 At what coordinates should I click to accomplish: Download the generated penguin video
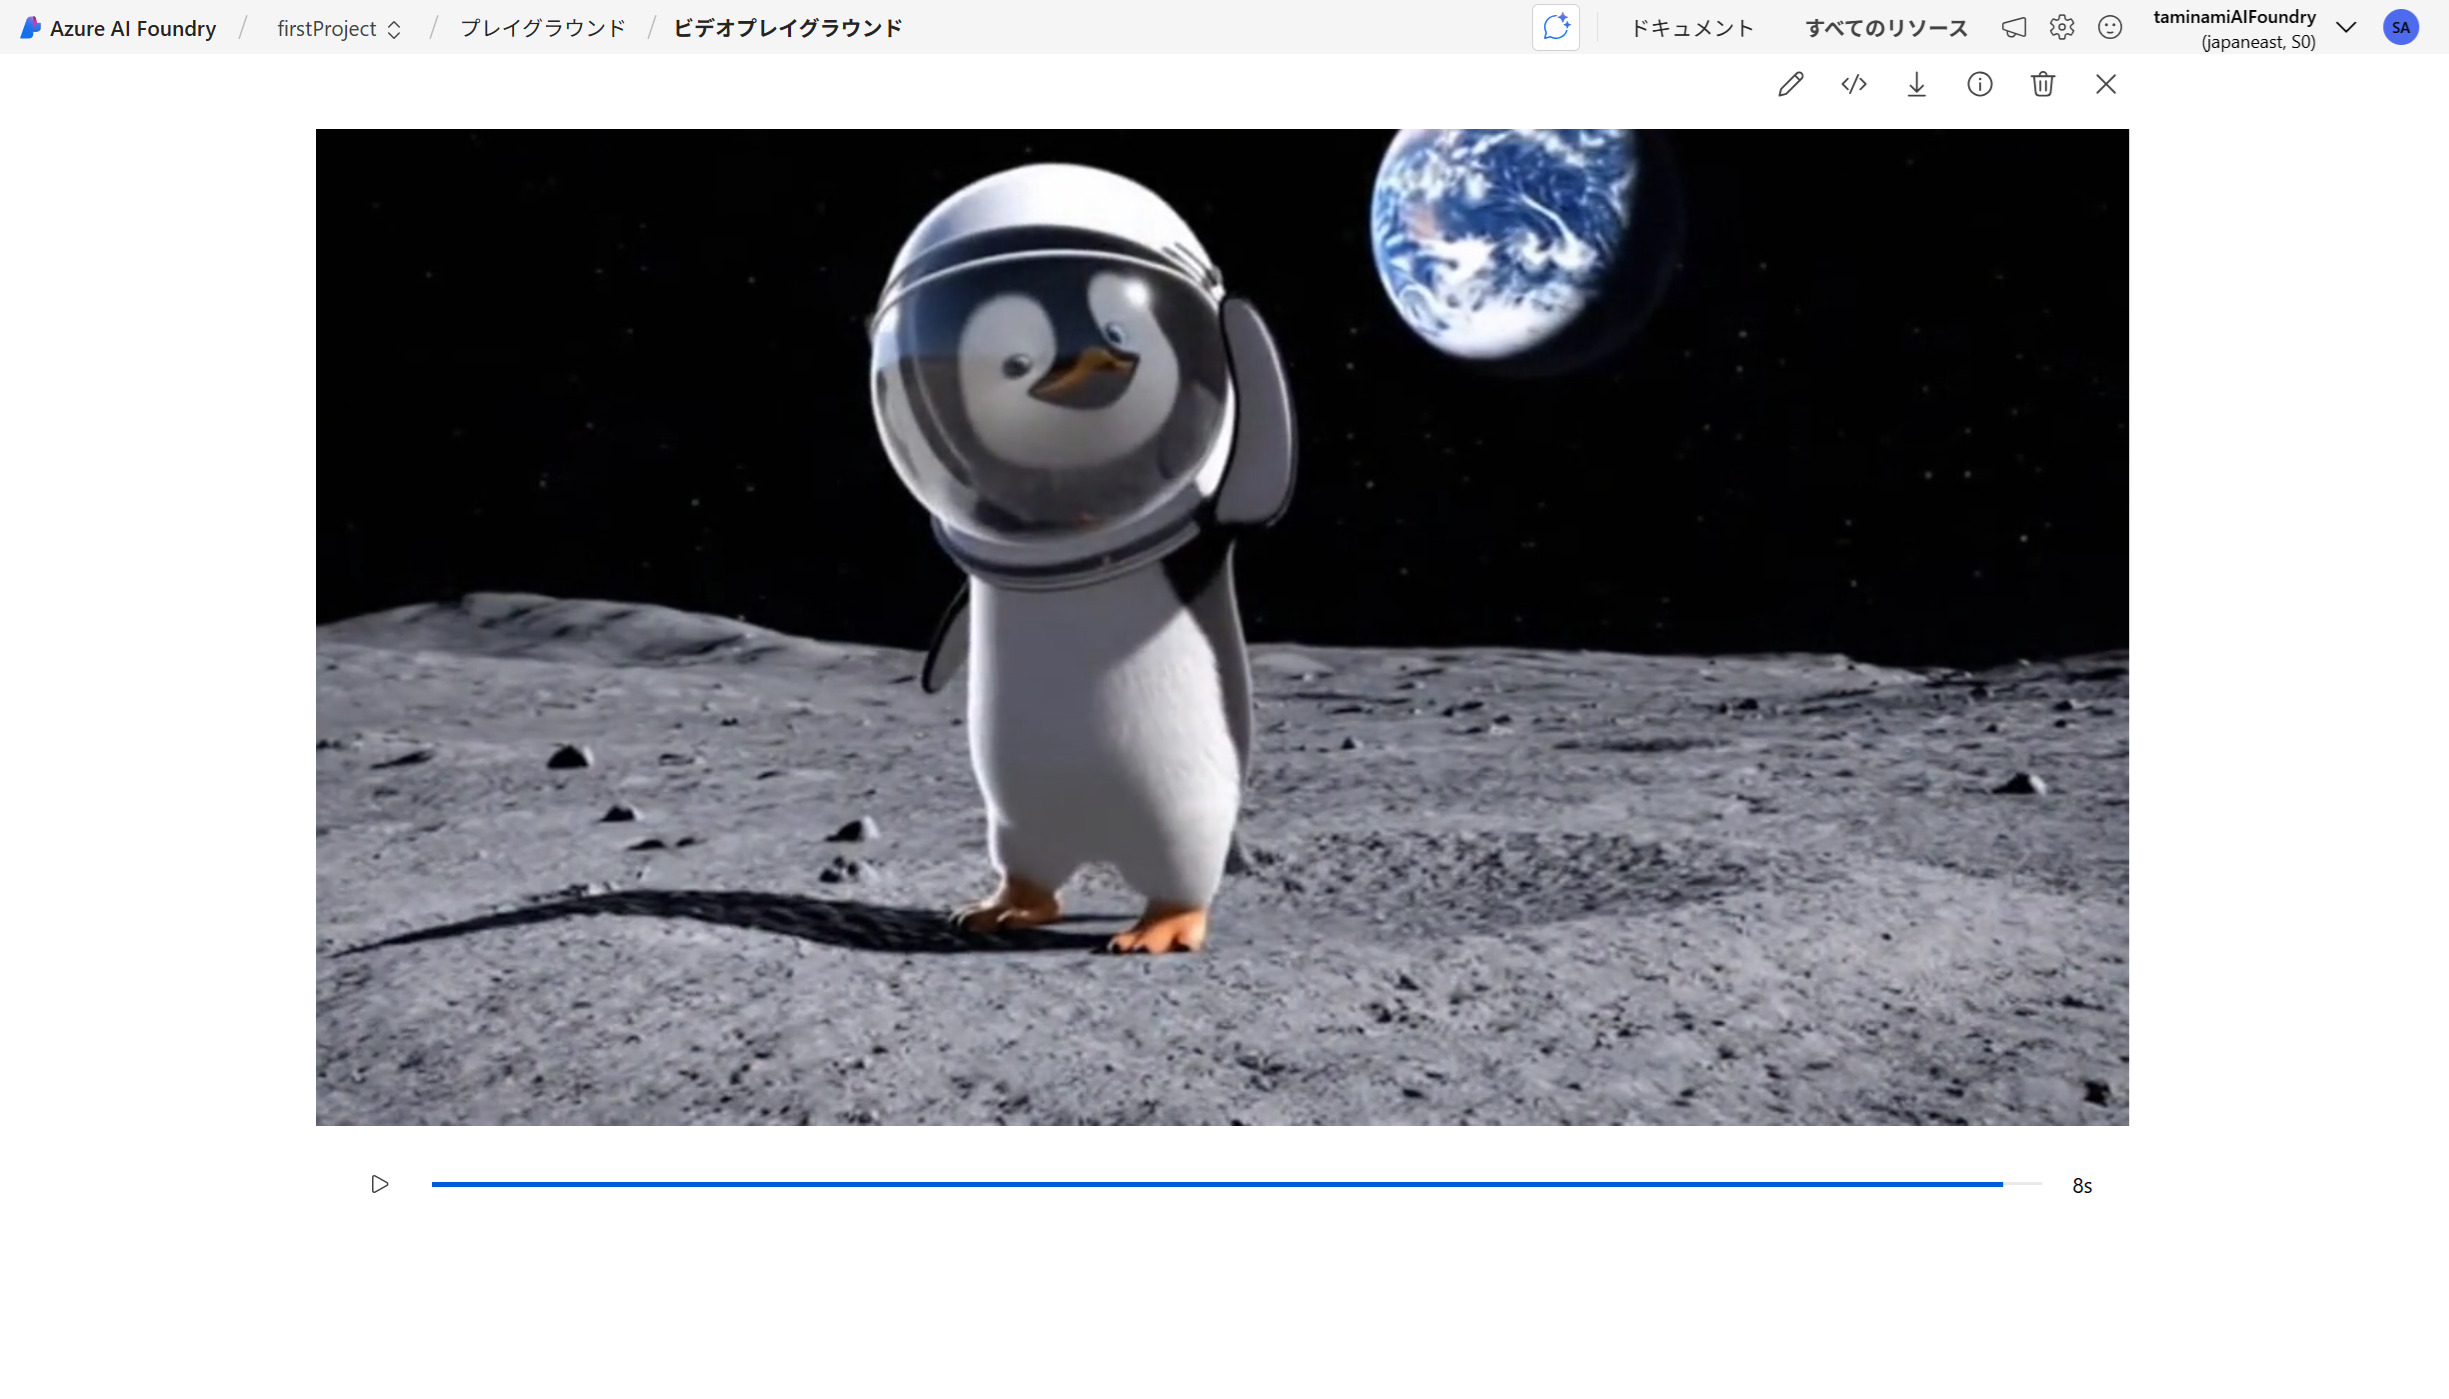[x=1916, y=84]
